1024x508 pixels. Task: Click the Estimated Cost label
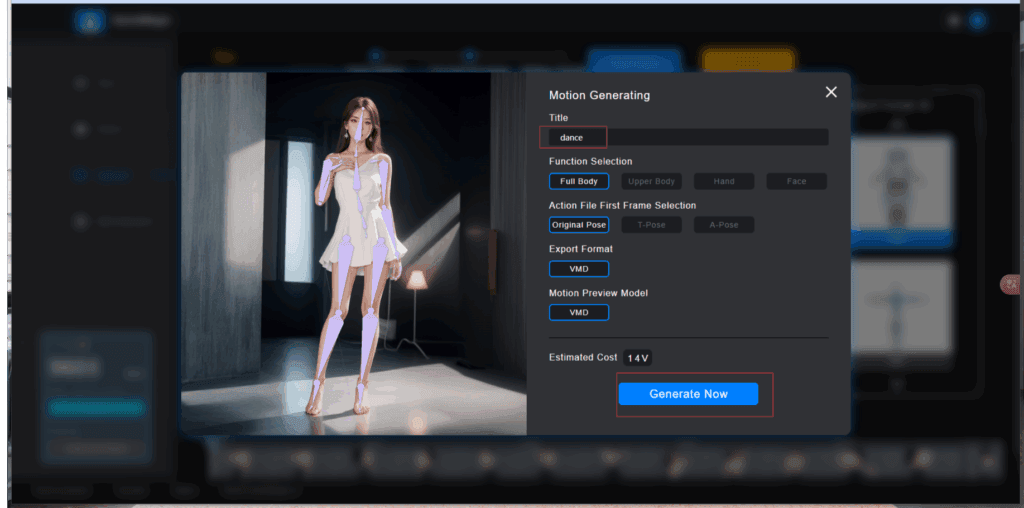(583, 357)
